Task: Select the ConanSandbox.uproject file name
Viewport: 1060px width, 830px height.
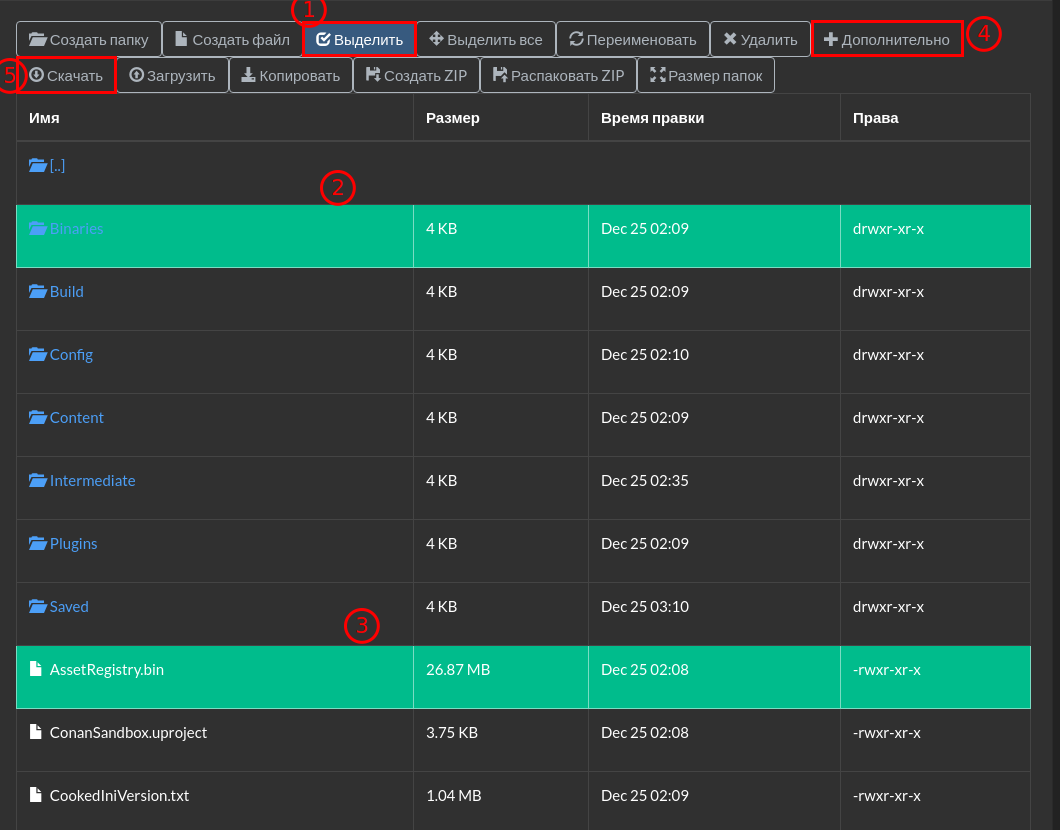Action: (128, 733)
